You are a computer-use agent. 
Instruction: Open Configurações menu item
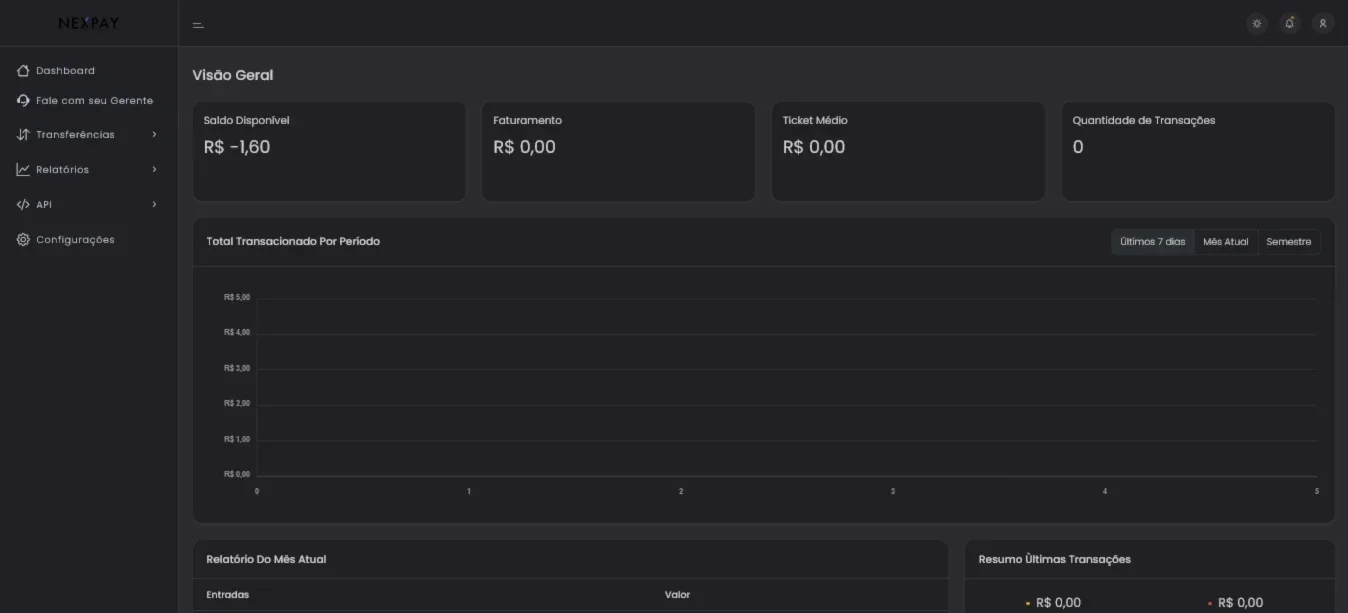(75, 240)
